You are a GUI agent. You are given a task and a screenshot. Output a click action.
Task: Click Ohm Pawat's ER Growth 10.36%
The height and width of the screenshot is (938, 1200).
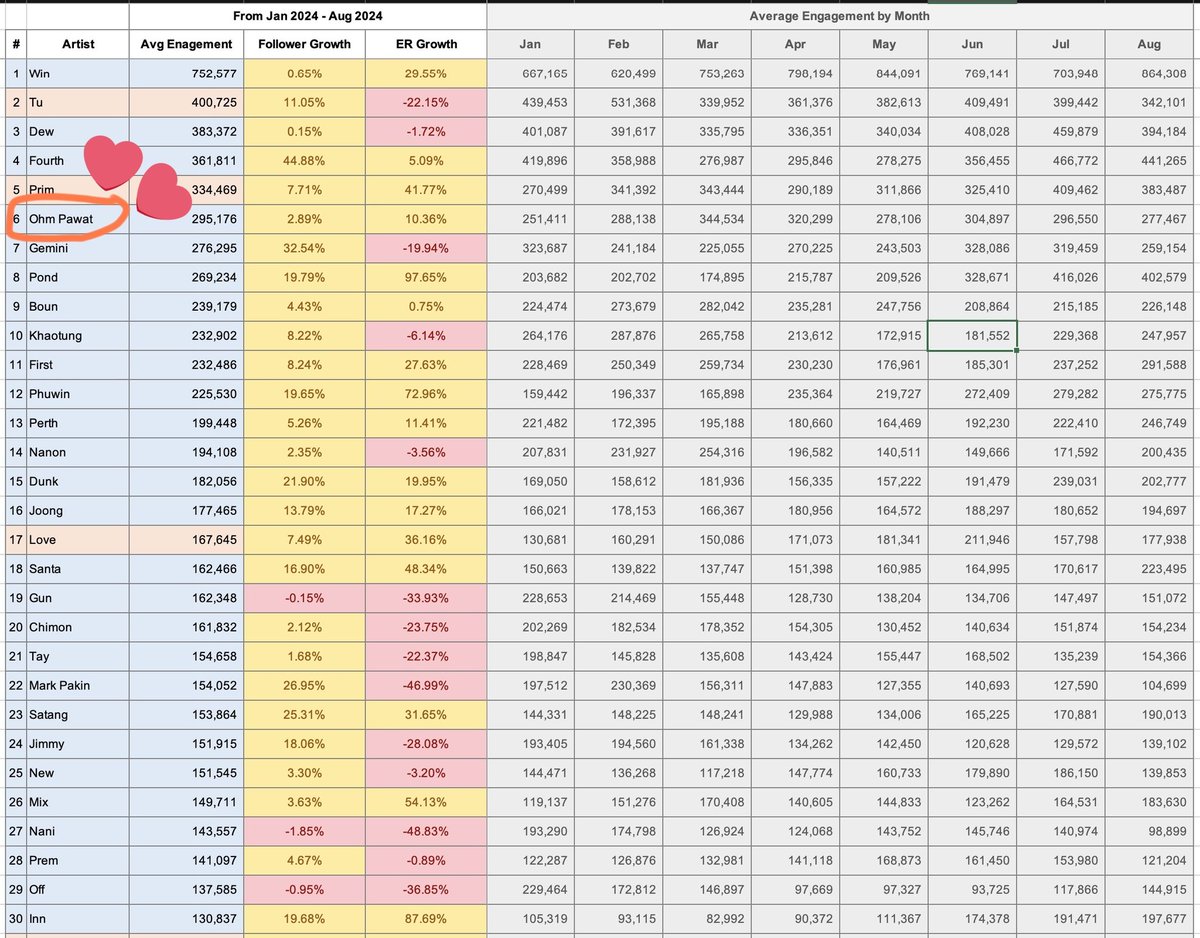(x=425, y=218)
